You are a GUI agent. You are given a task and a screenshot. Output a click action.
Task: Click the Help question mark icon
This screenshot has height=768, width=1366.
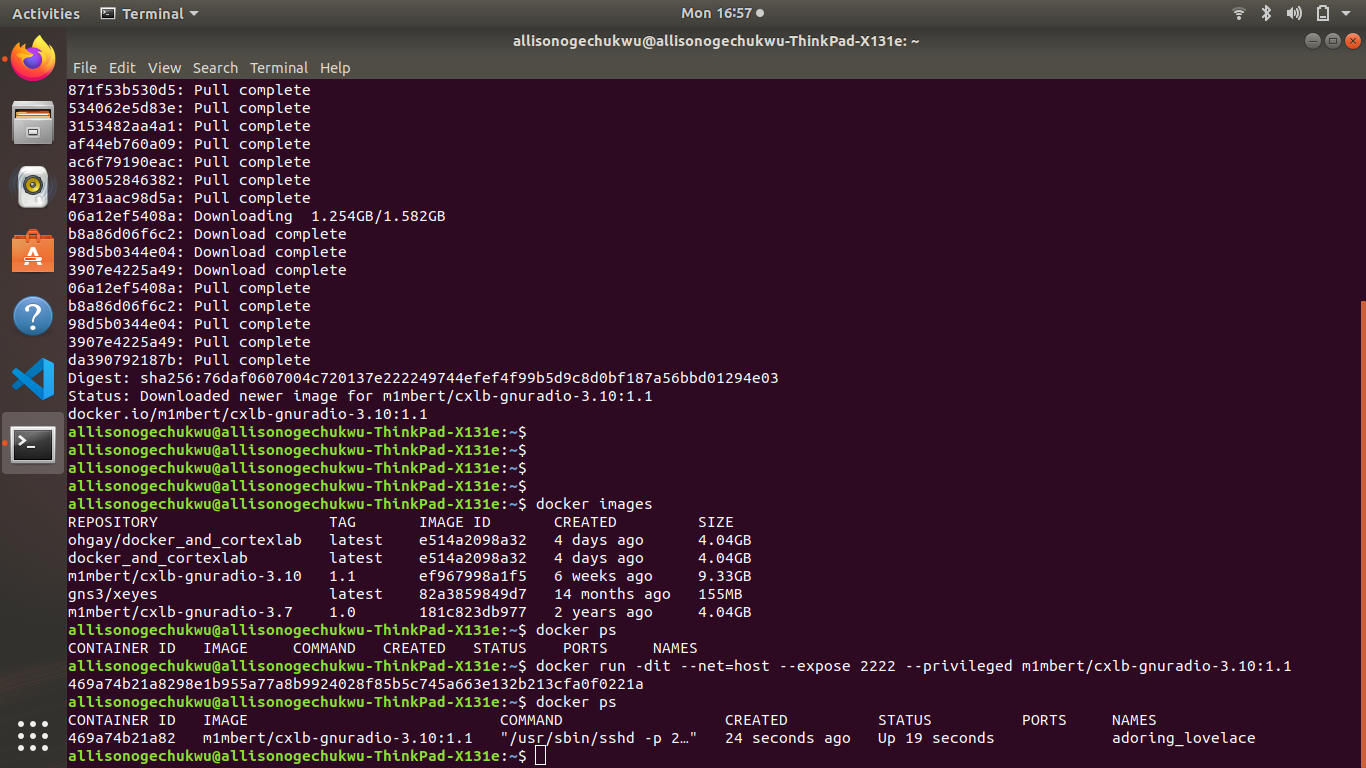click(33, 316)
